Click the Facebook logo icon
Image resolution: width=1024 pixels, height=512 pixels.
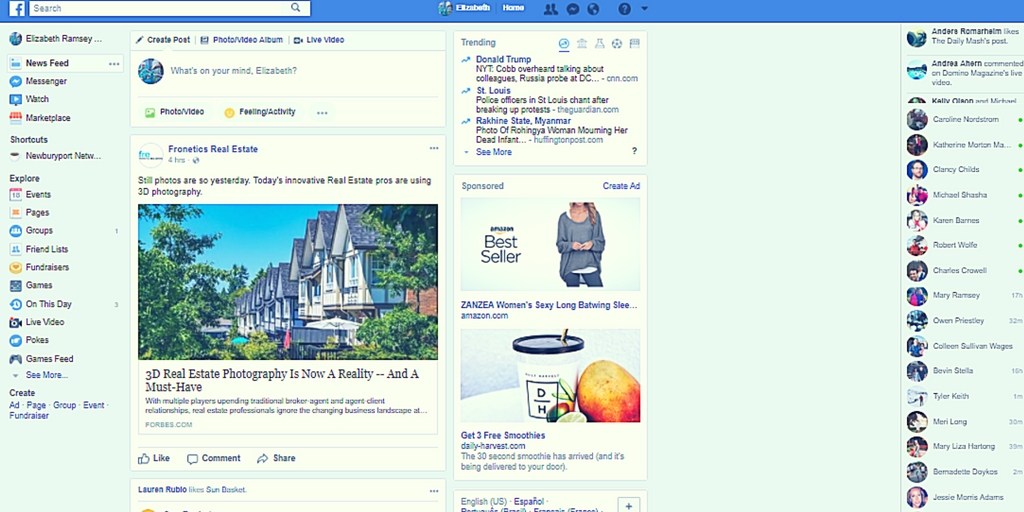coord(16,8)
